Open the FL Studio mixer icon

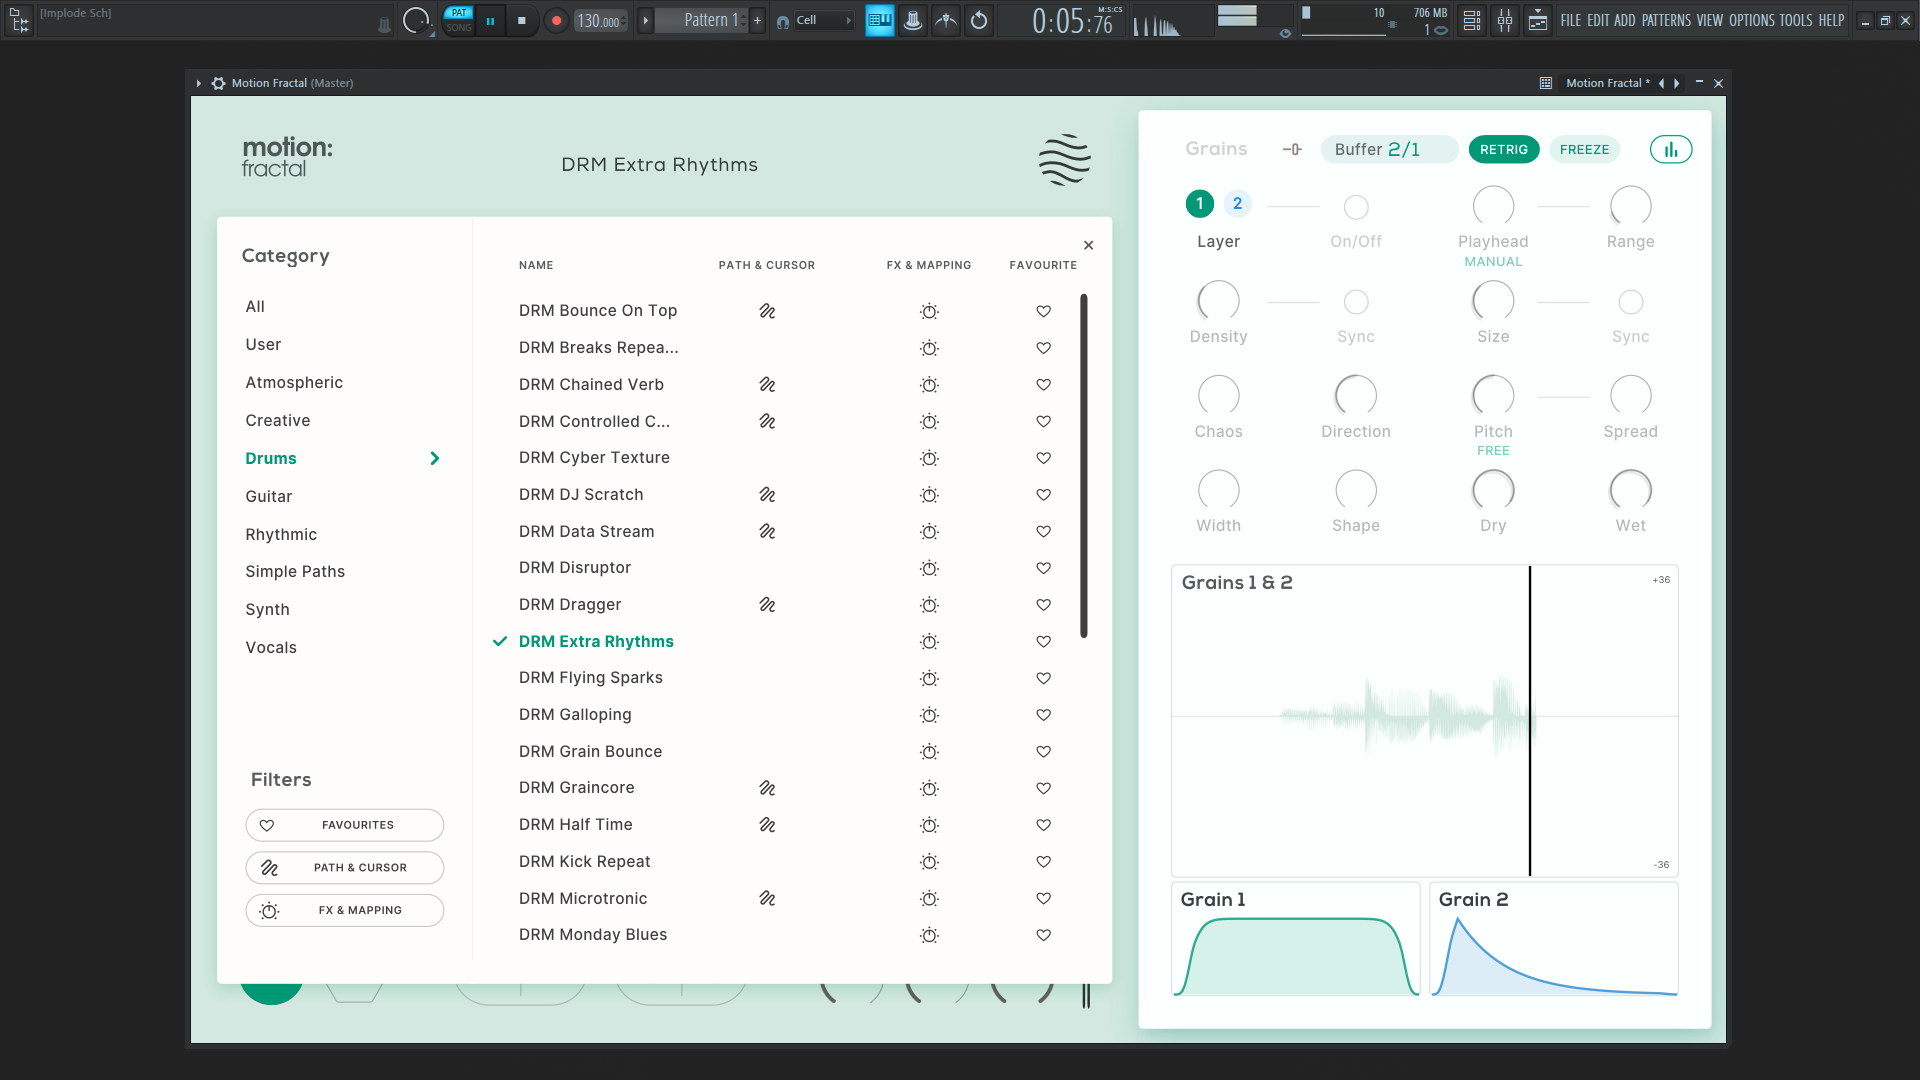(1505, 20)
